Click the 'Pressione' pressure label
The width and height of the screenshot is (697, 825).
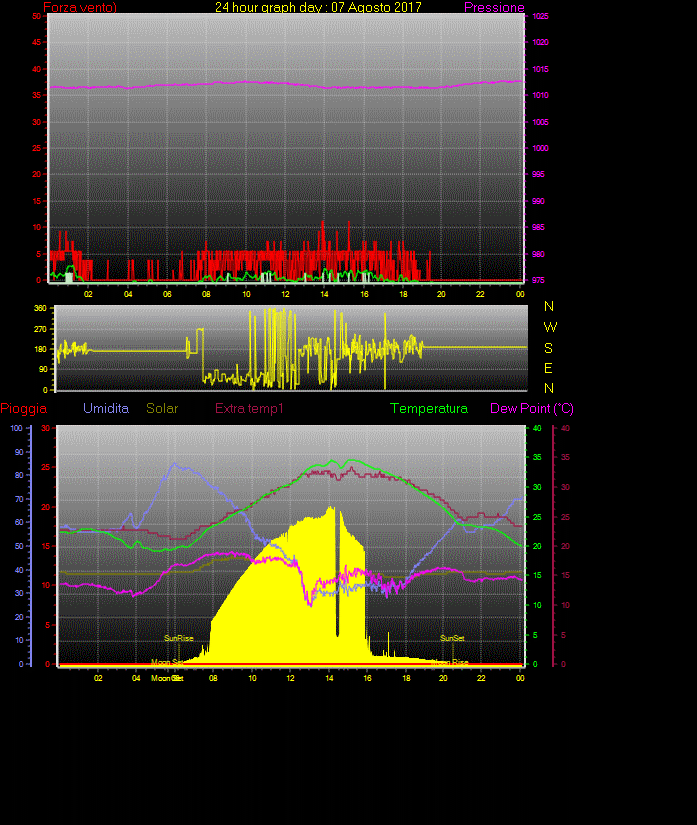(494, 7)
